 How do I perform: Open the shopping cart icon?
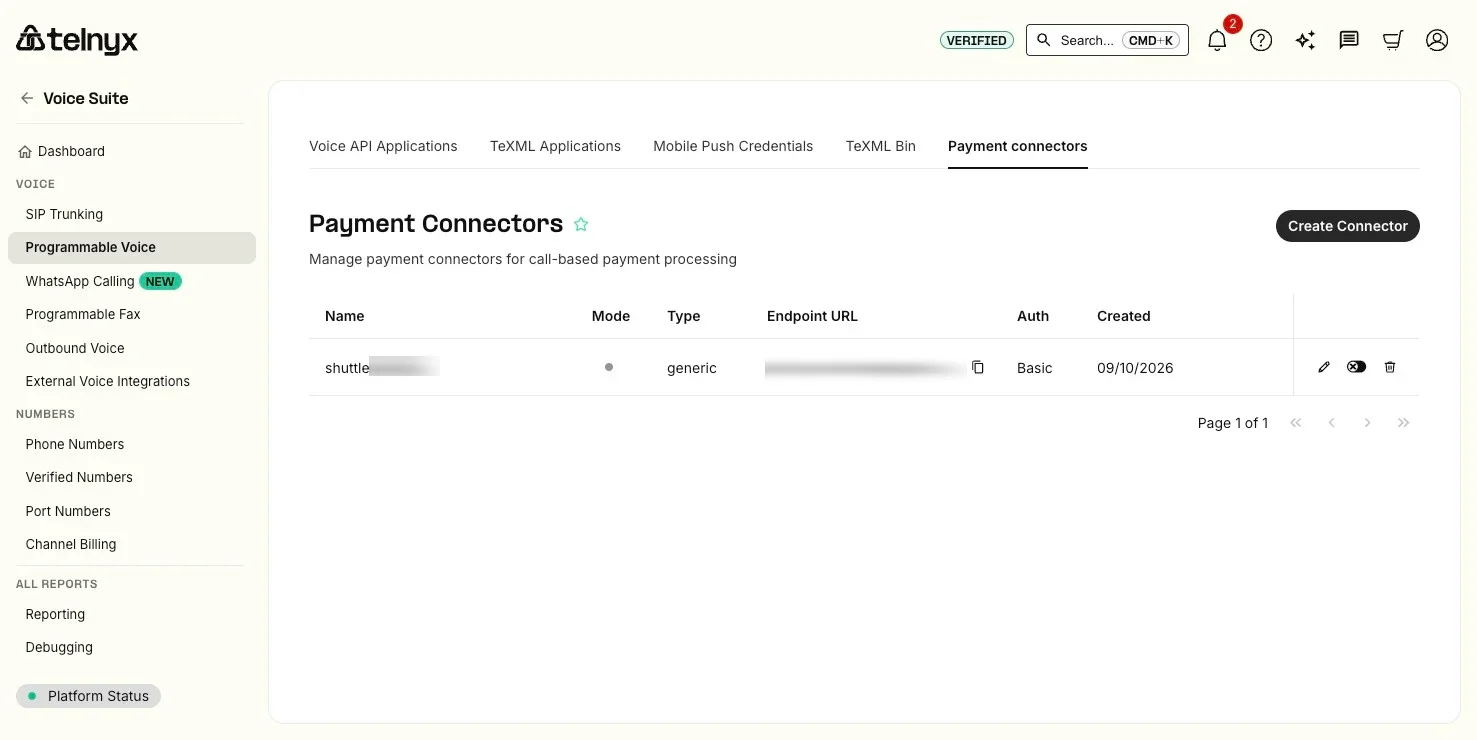(x=1393, y=40)
